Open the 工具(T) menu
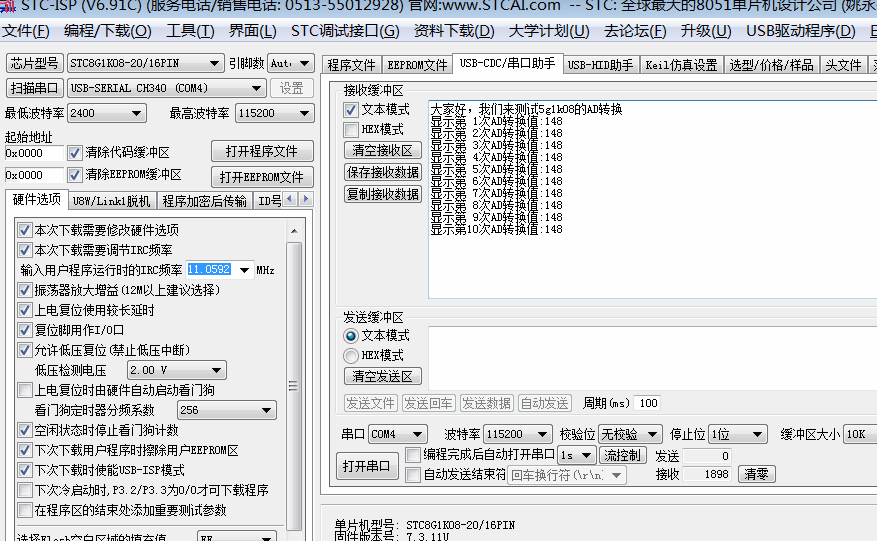This screenshot has height=541, width=877. click(x=190, y=31)
